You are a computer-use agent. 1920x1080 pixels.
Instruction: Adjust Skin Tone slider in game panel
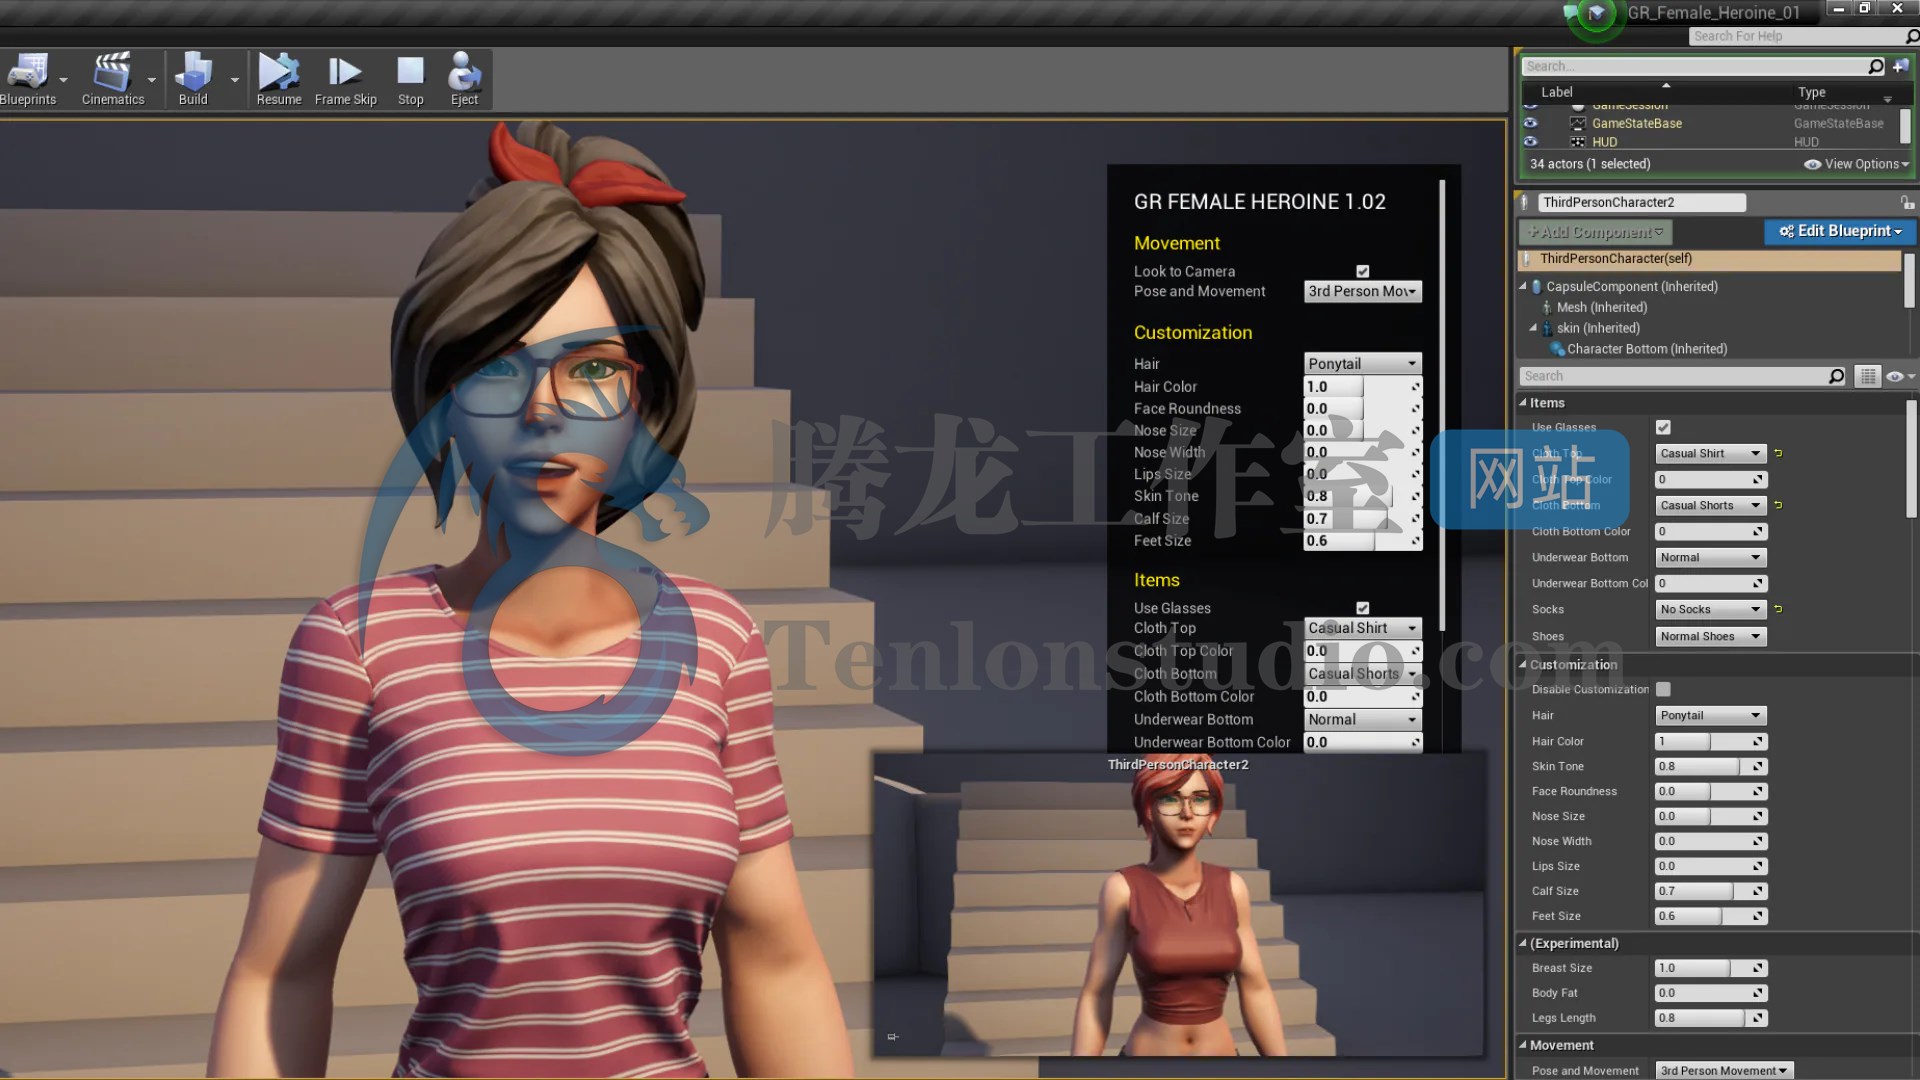[x=1362, y=496]
